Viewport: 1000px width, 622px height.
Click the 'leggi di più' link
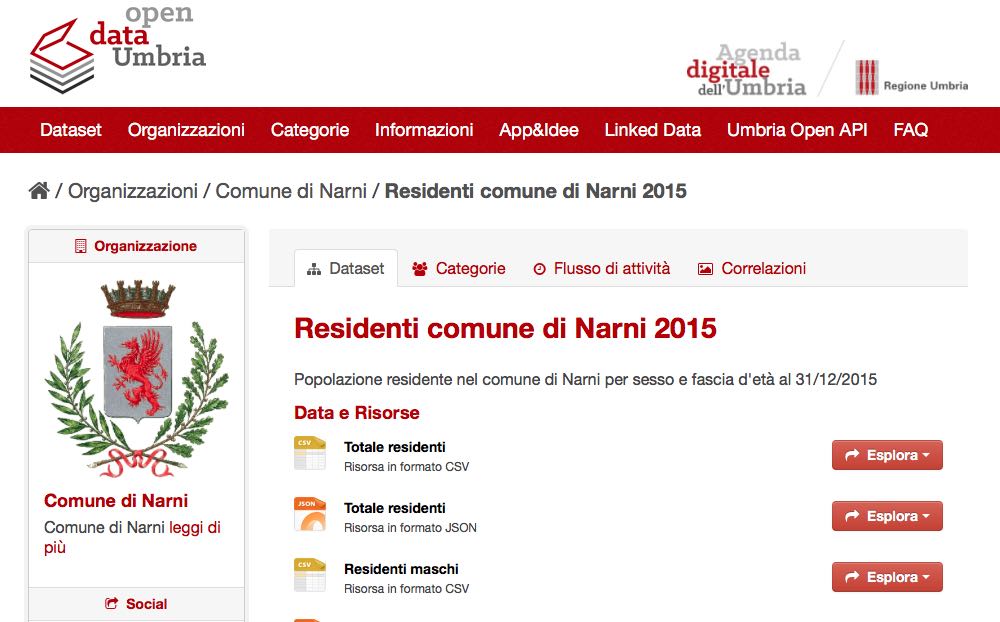pos(194,527)
